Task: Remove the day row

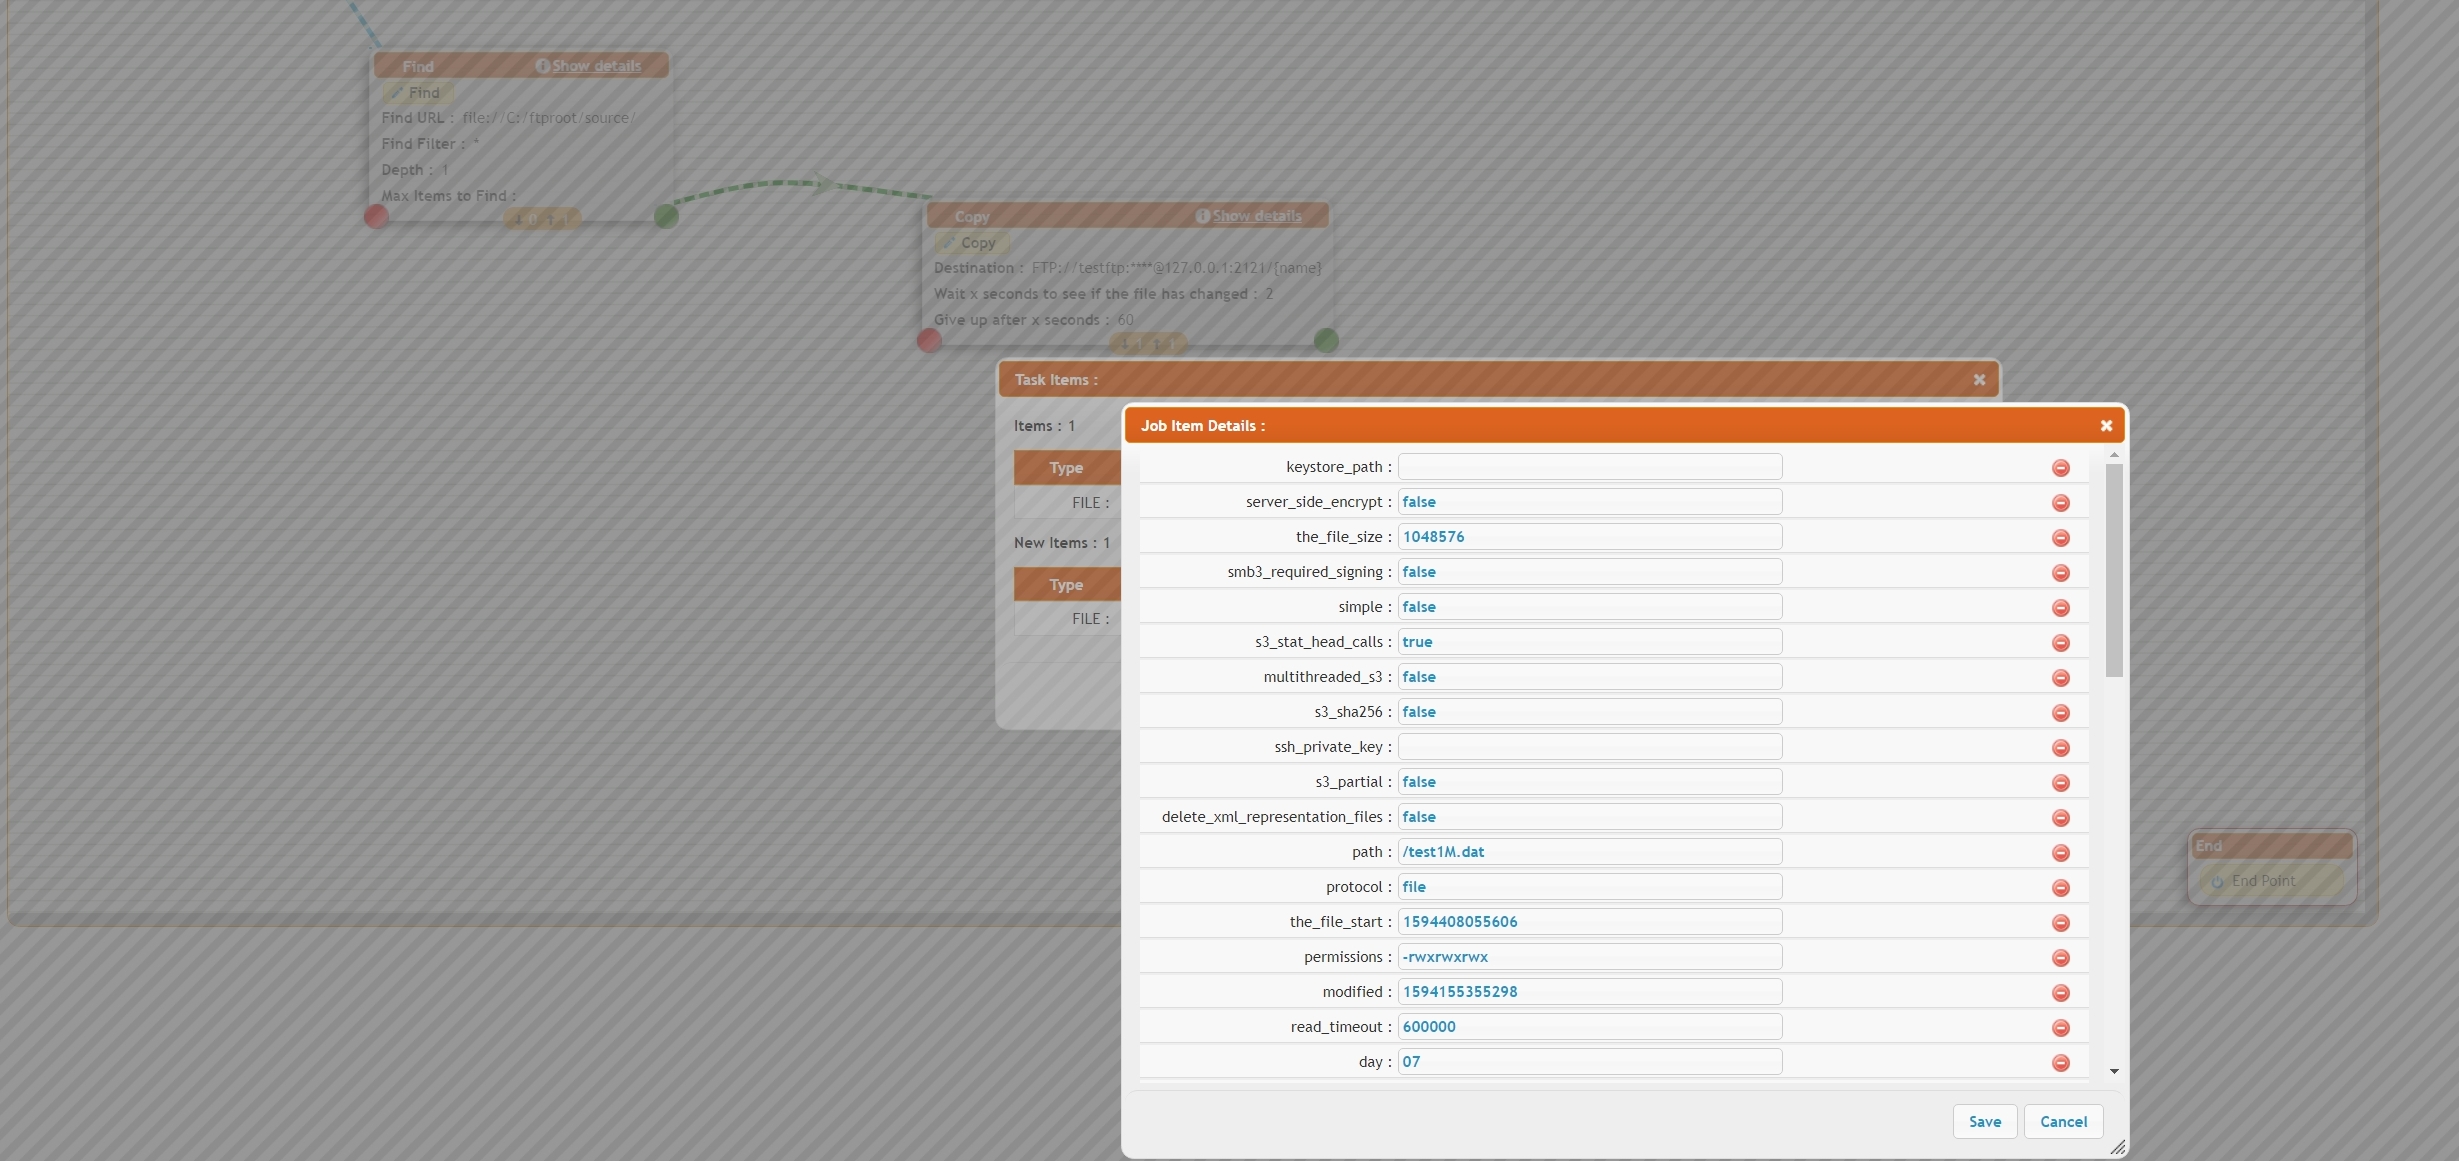Action: (2060, 1063)
